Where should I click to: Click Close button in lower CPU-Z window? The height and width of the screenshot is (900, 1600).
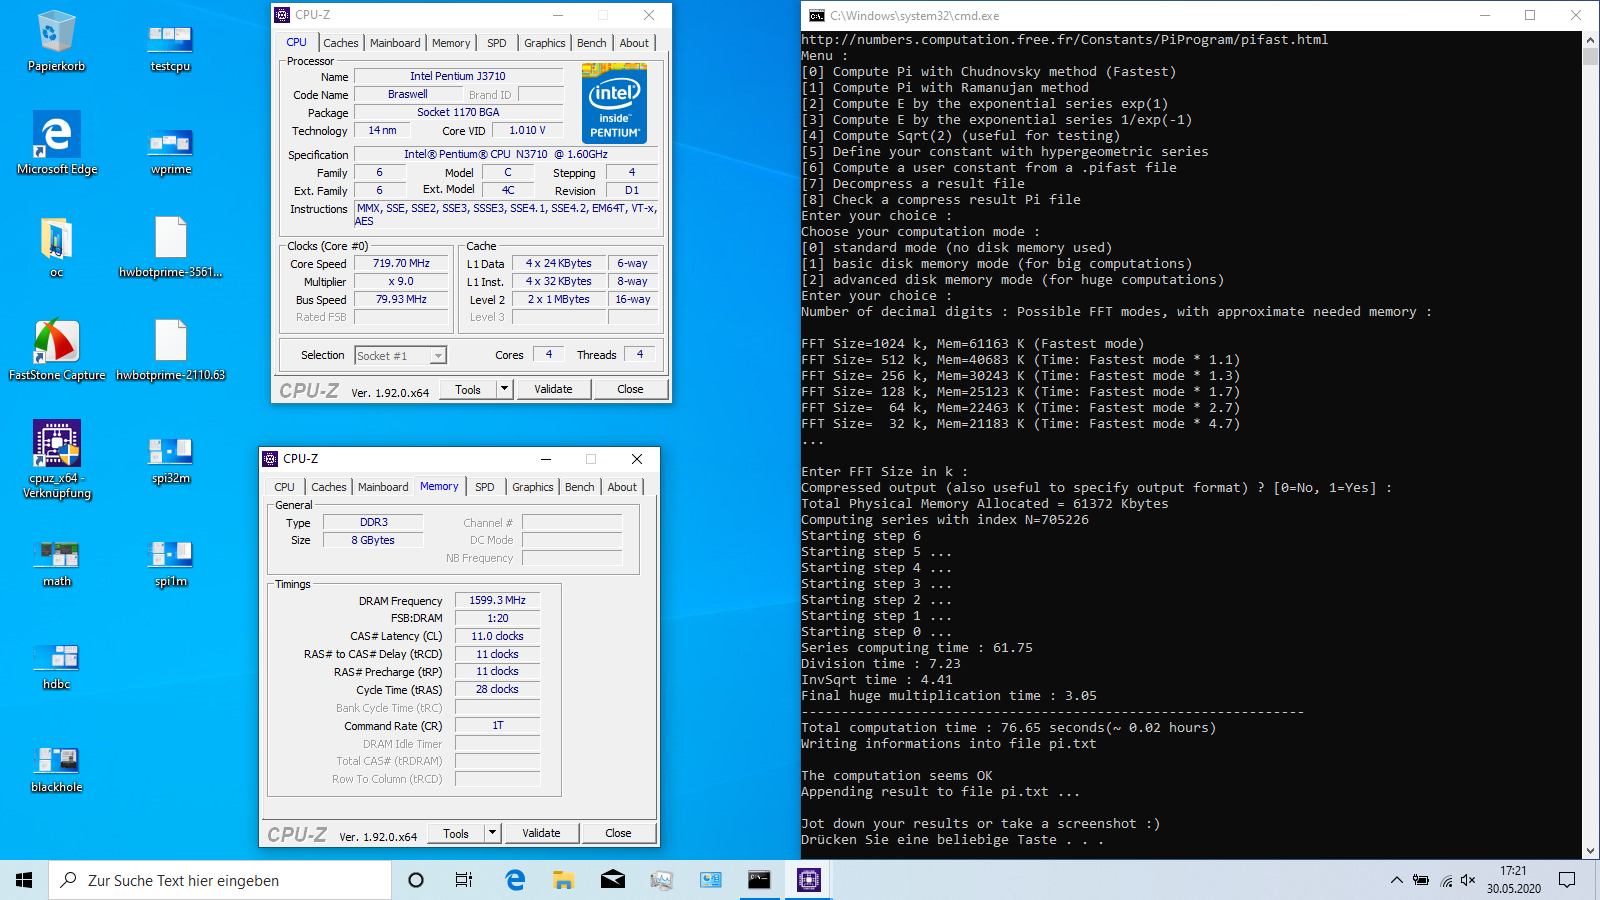pyautogui.click(x=618, y=833)
